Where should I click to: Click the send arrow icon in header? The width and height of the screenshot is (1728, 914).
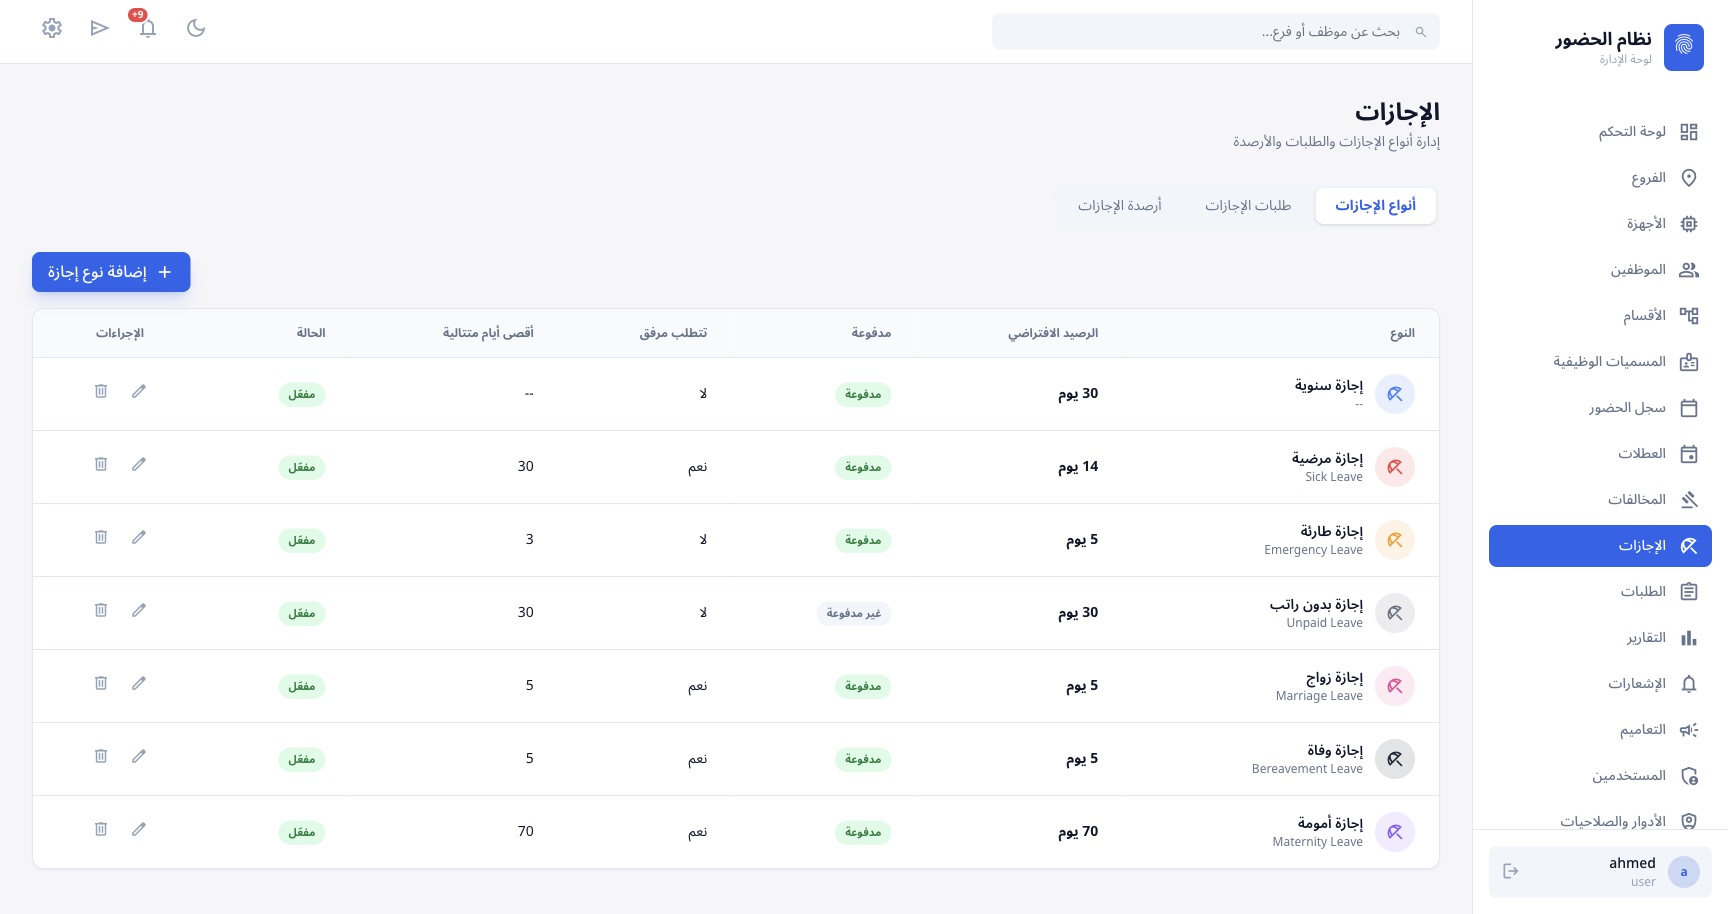click(x=99, y=28)
